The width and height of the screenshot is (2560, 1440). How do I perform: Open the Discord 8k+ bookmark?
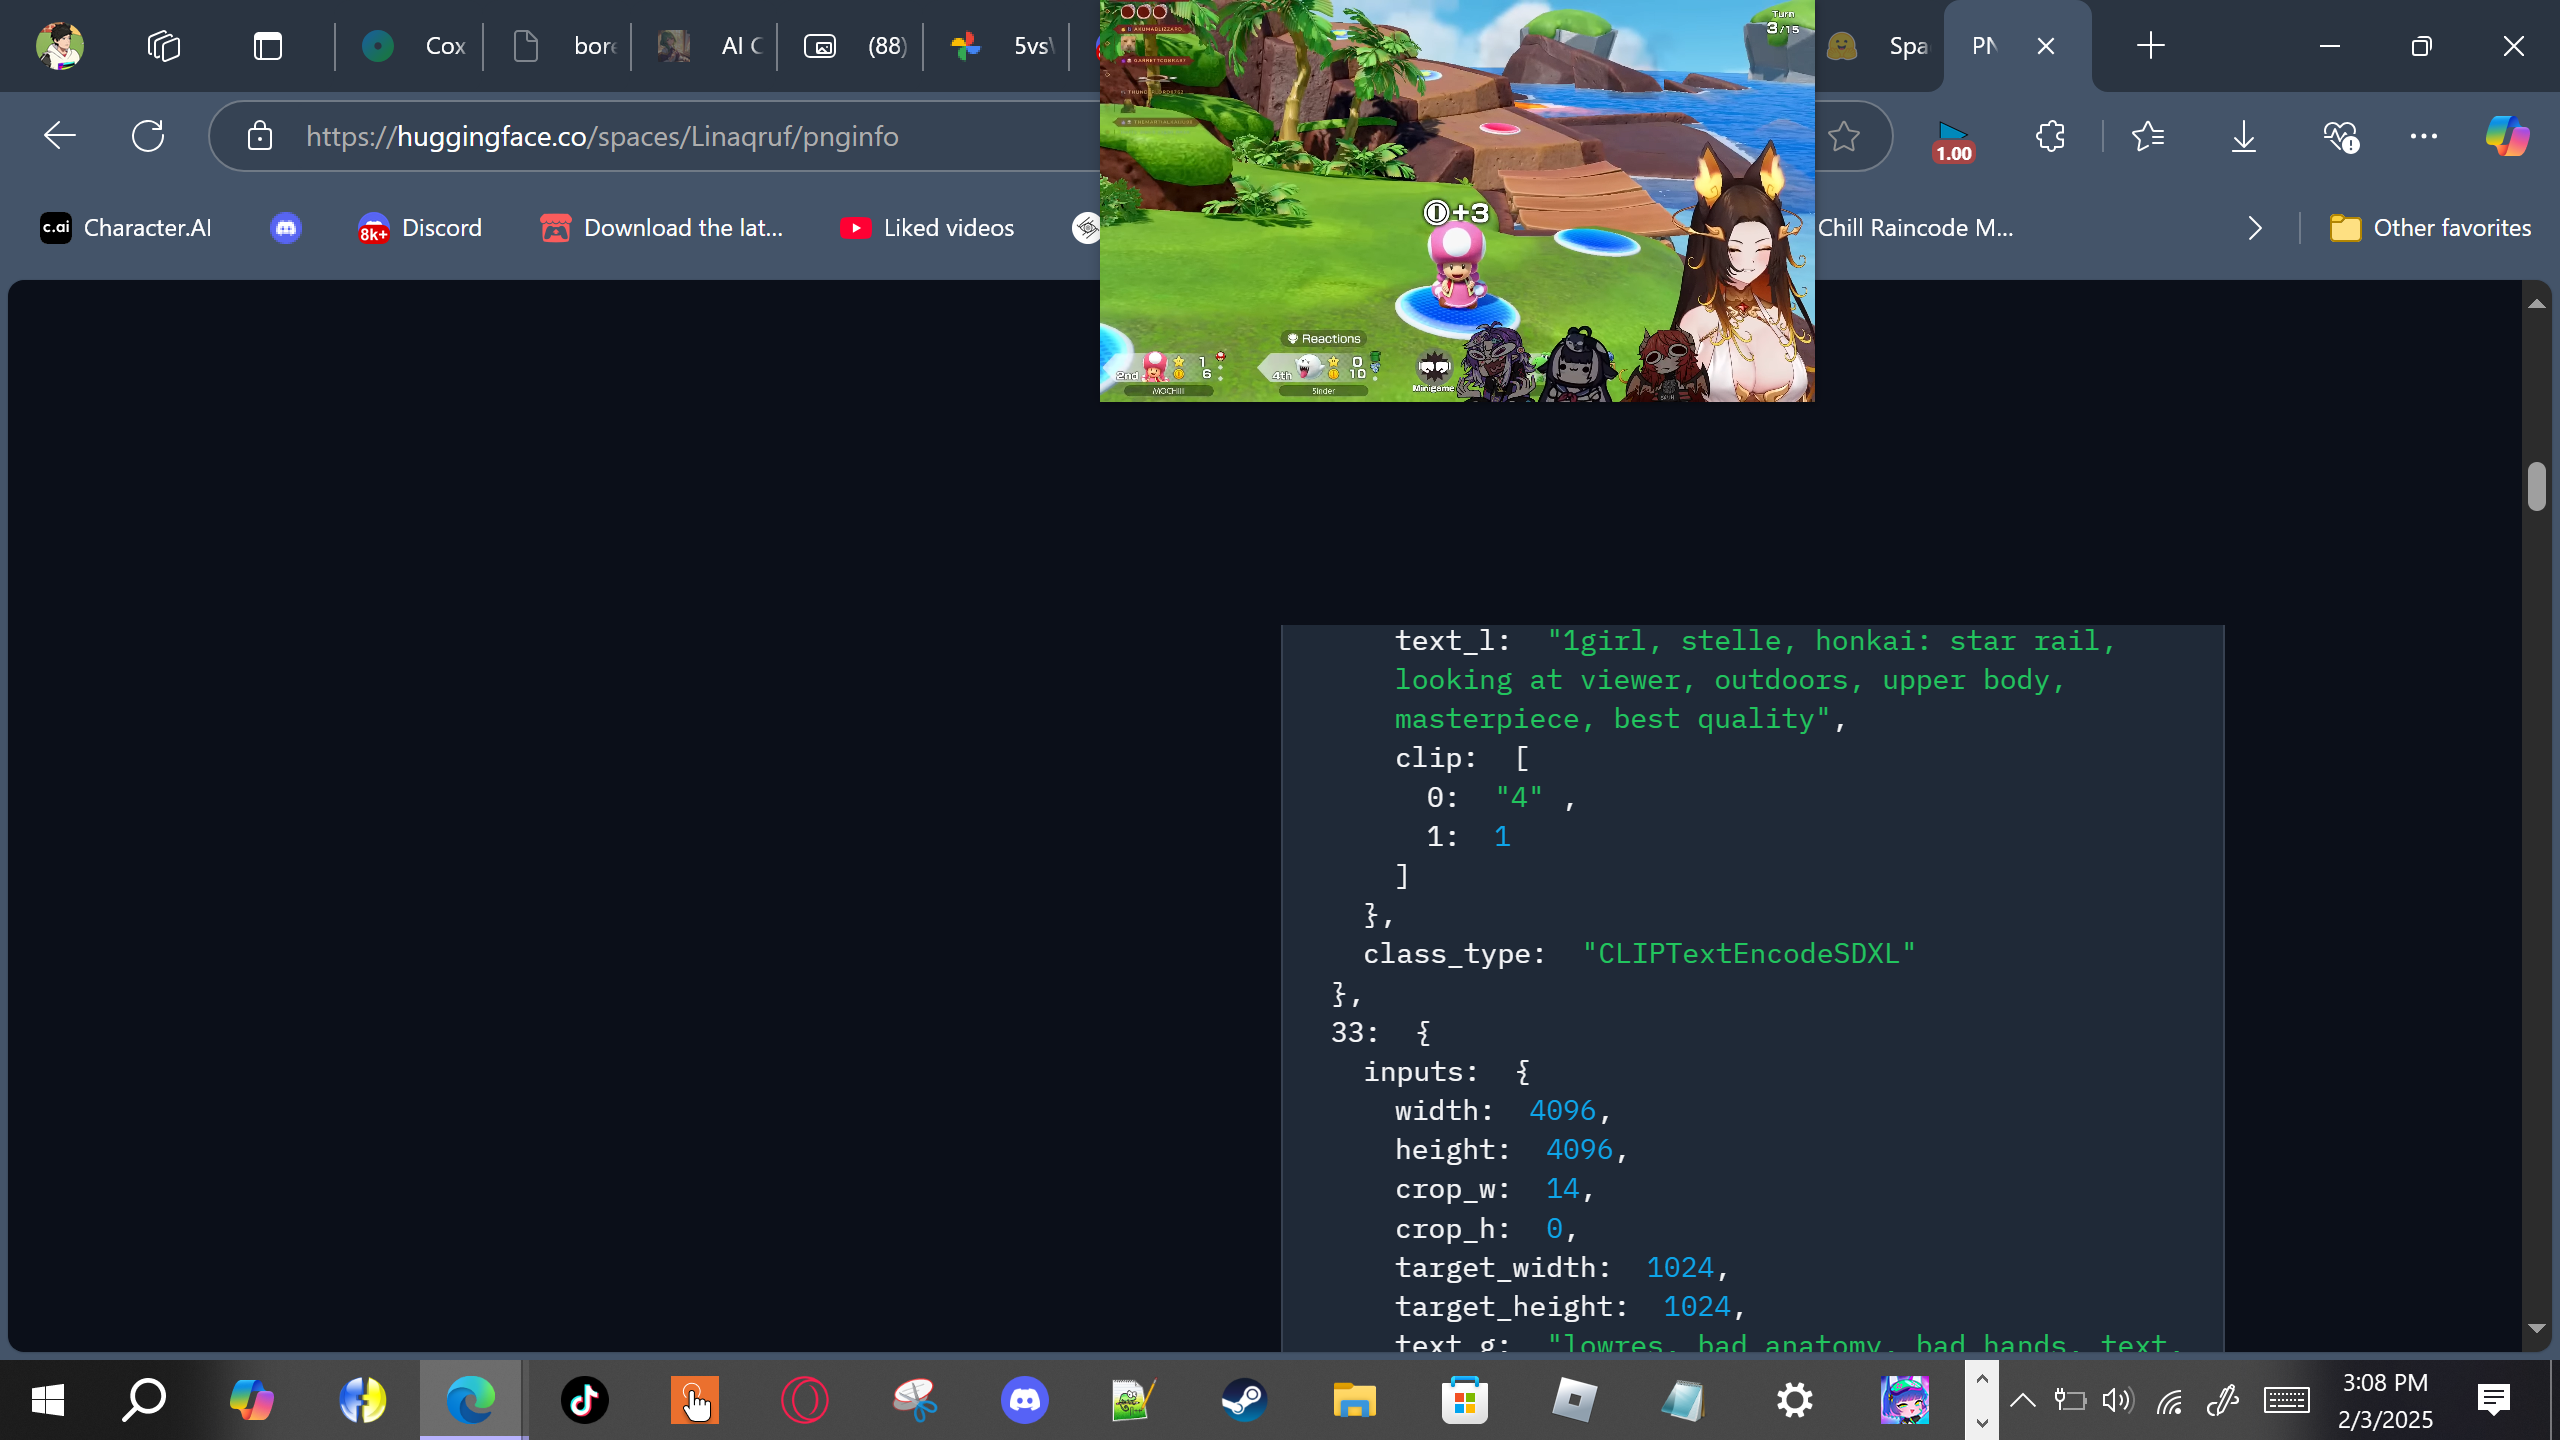click(x=420, y=228)
